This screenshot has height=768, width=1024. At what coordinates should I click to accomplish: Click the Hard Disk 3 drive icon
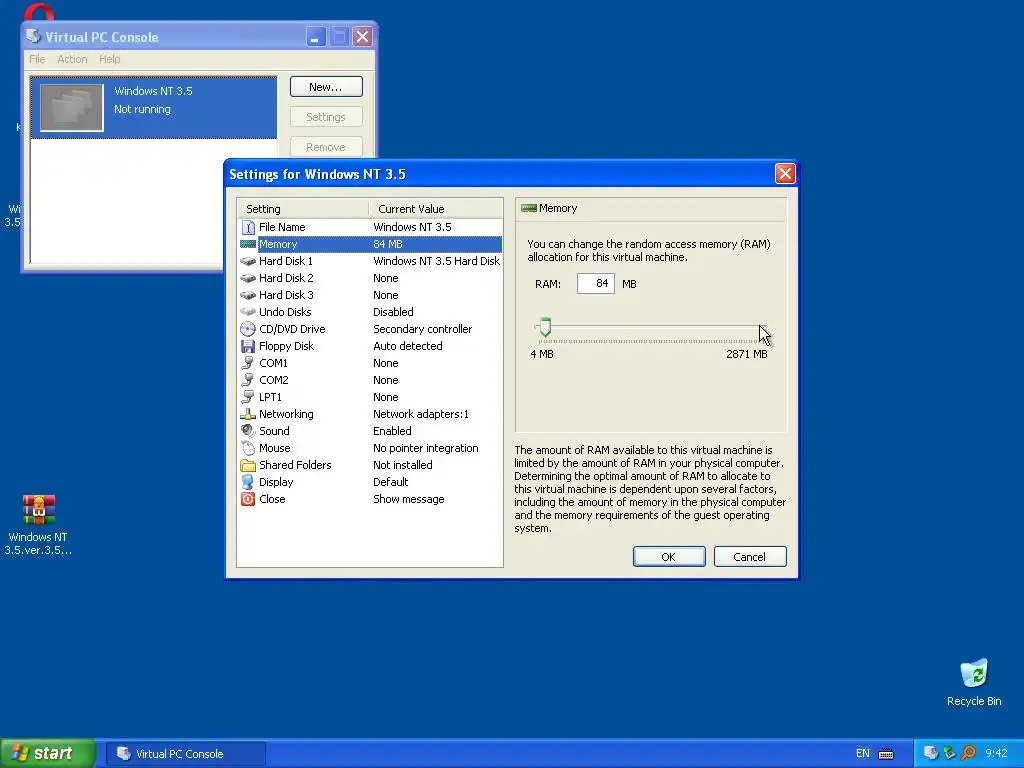click(248, 295)
